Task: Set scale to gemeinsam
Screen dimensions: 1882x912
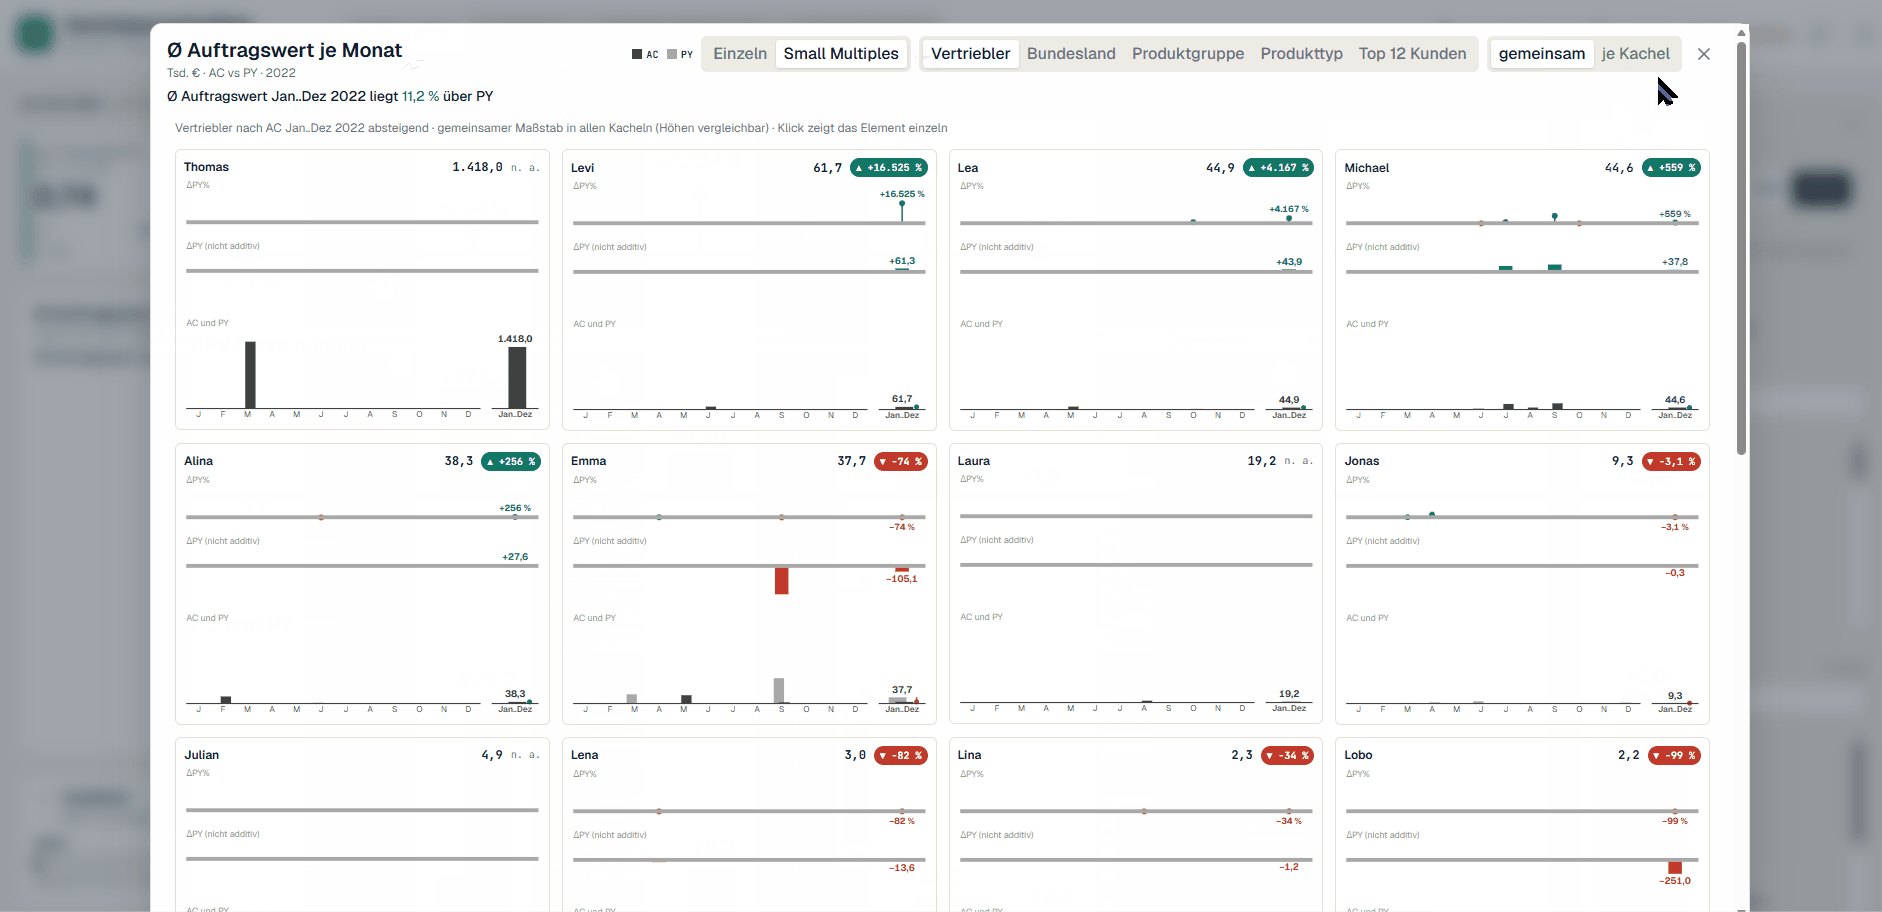Action: 1541,54
